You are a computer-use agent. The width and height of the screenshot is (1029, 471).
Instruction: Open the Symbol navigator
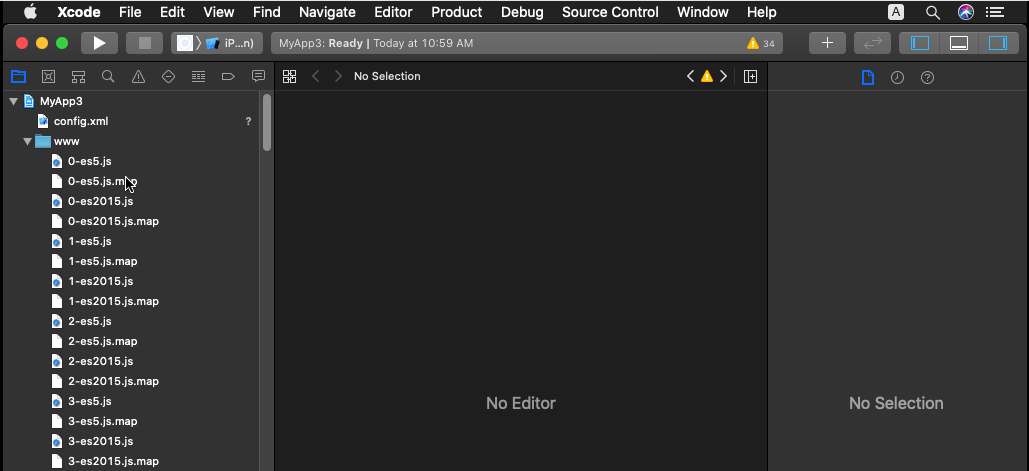(78, 77)
